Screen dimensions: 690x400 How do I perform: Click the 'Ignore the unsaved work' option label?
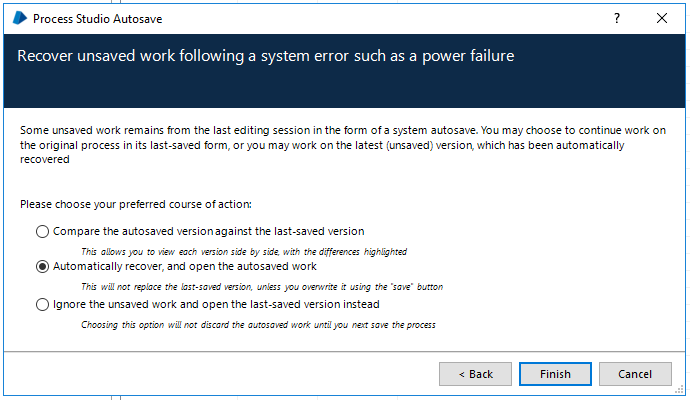[x=216, y=304]
